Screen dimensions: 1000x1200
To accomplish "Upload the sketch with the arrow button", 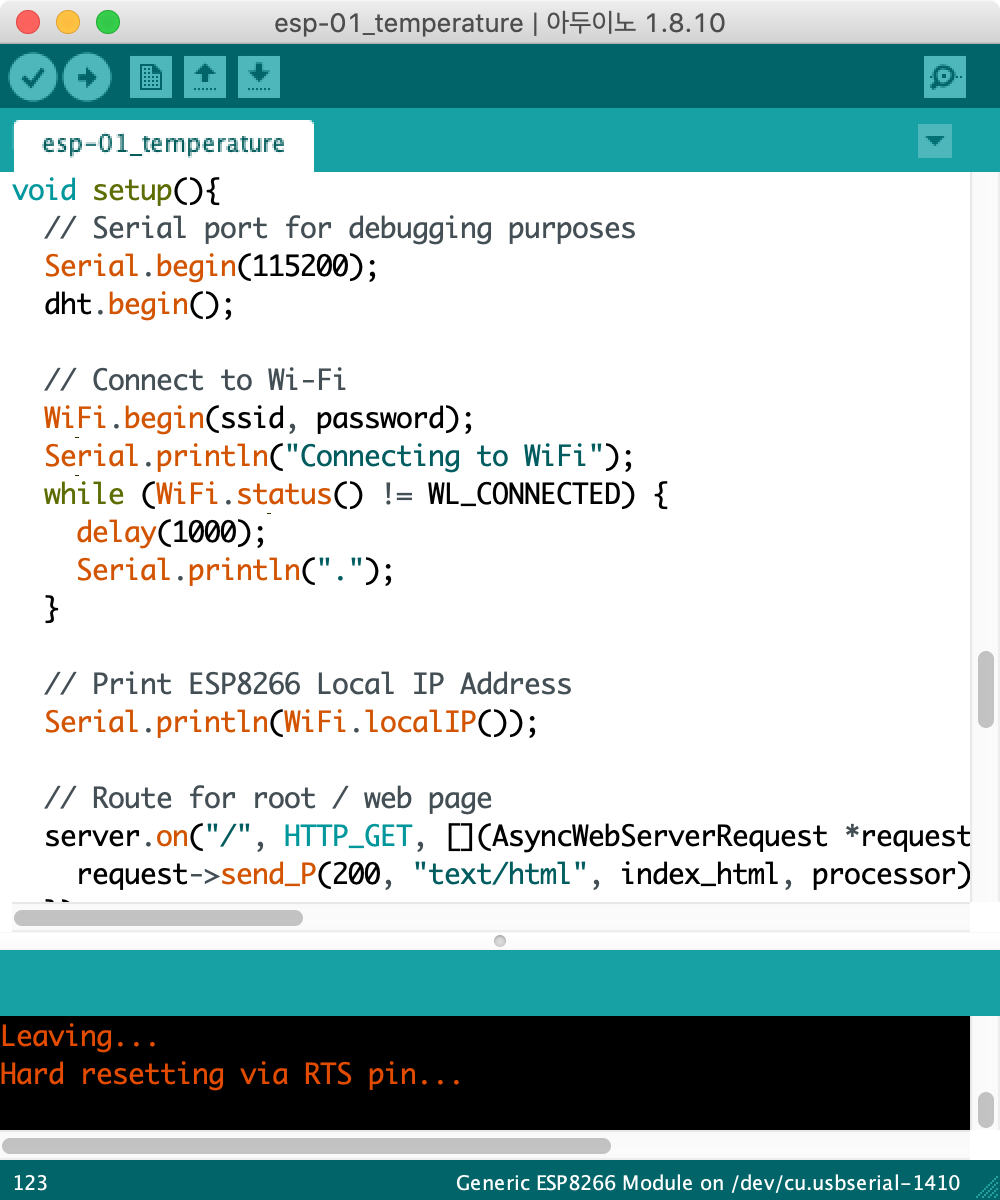I will click(x=87, y=77).
